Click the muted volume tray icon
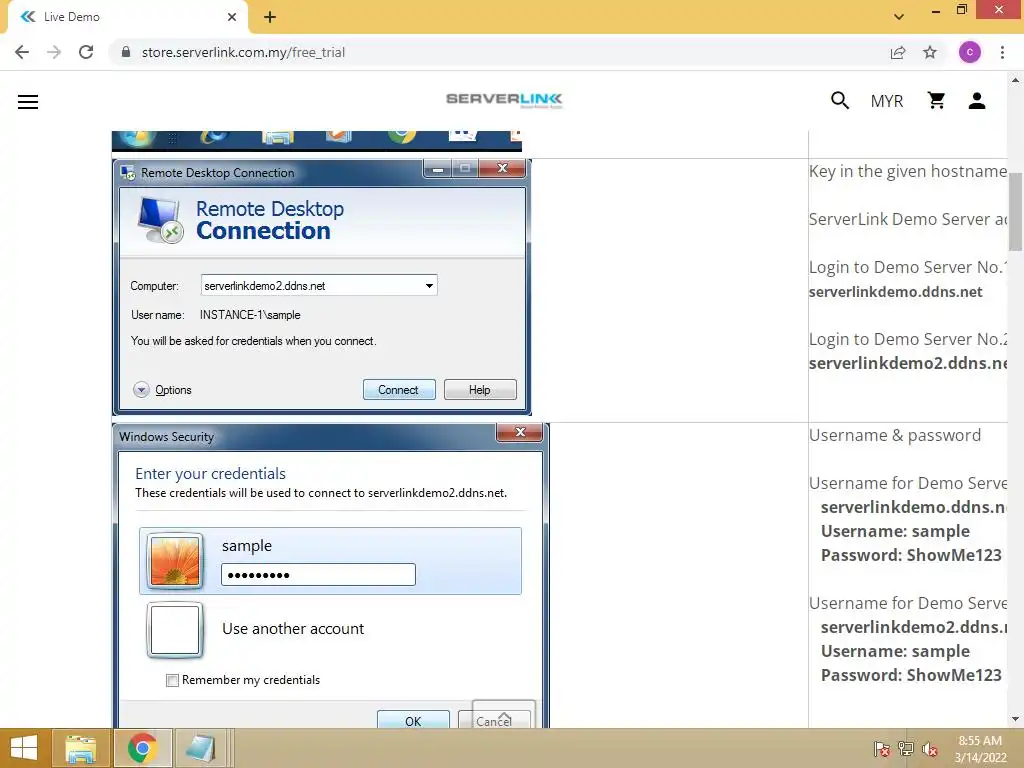This screenshot has height=768, width=1024. (x=930, y=749)
